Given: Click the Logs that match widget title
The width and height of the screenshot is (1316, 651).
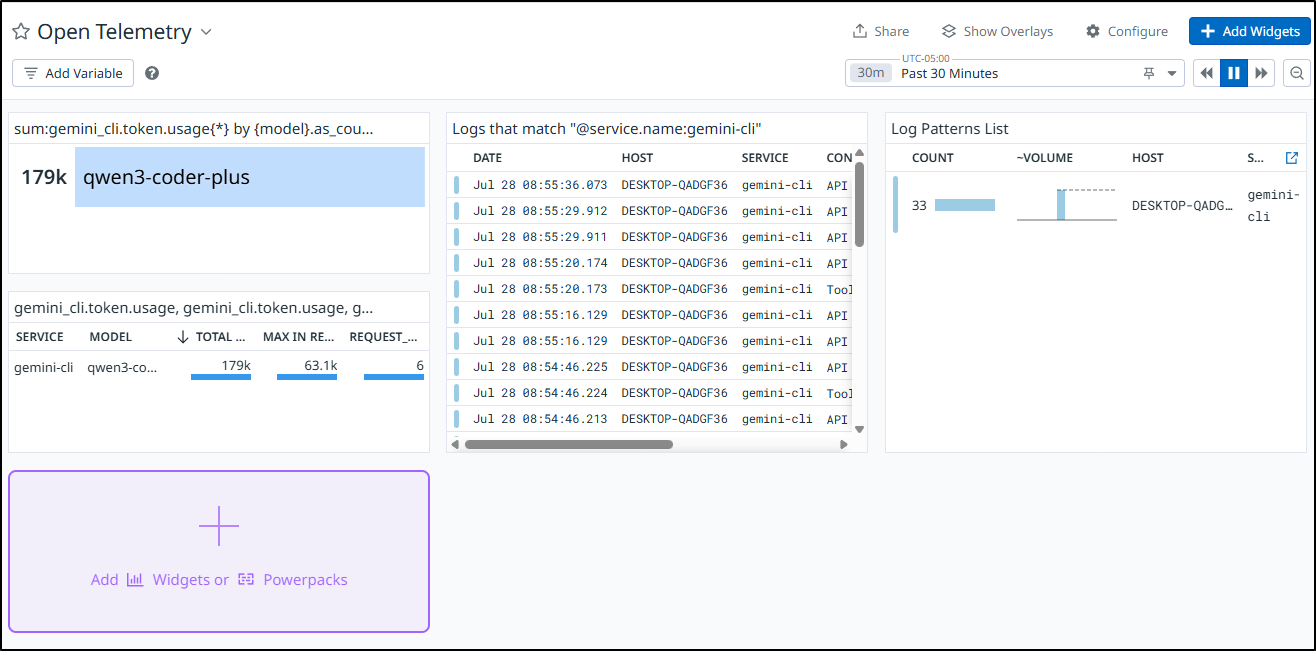Looking at the screenshot, I should [607, 128].
